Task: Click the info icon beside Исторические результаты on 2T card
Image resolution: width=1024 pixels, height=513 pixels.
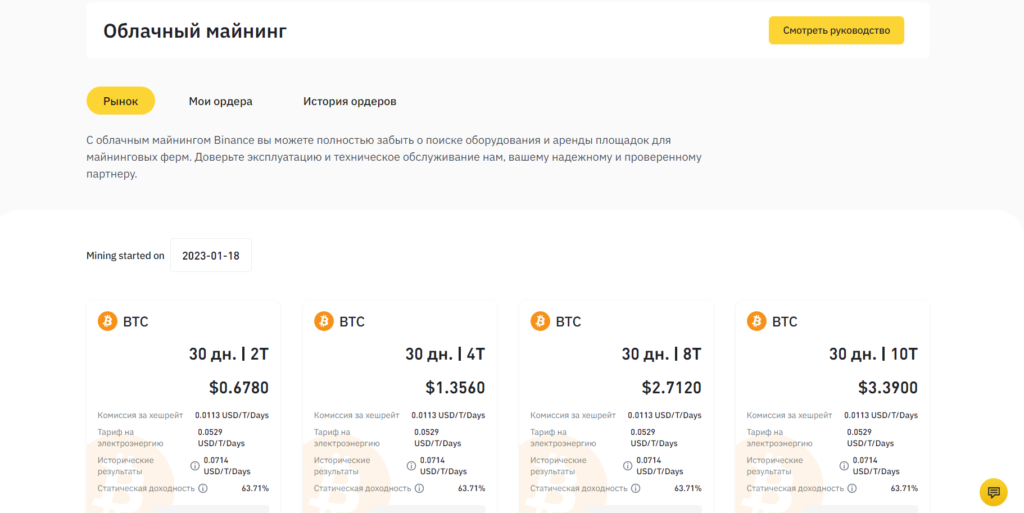Action: [195, 465]
